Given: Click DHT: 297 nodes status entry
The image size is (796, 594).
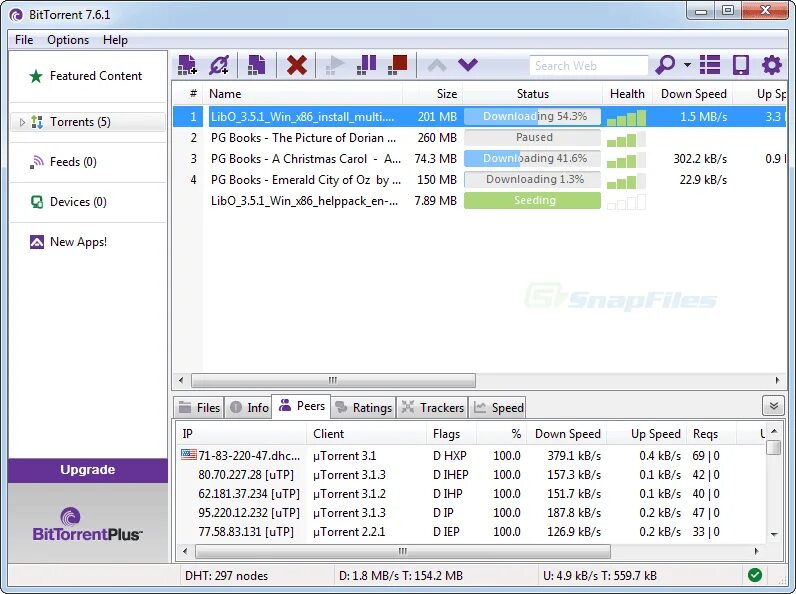Looking at the screenshot, I should 226,576.
